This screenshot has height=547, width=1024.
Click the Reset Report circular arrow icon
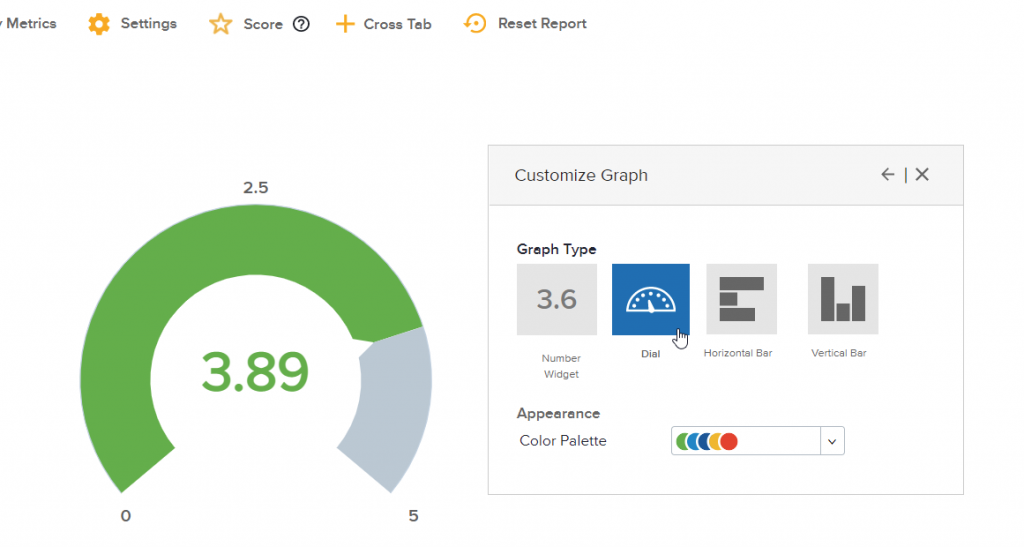point(476,24)
